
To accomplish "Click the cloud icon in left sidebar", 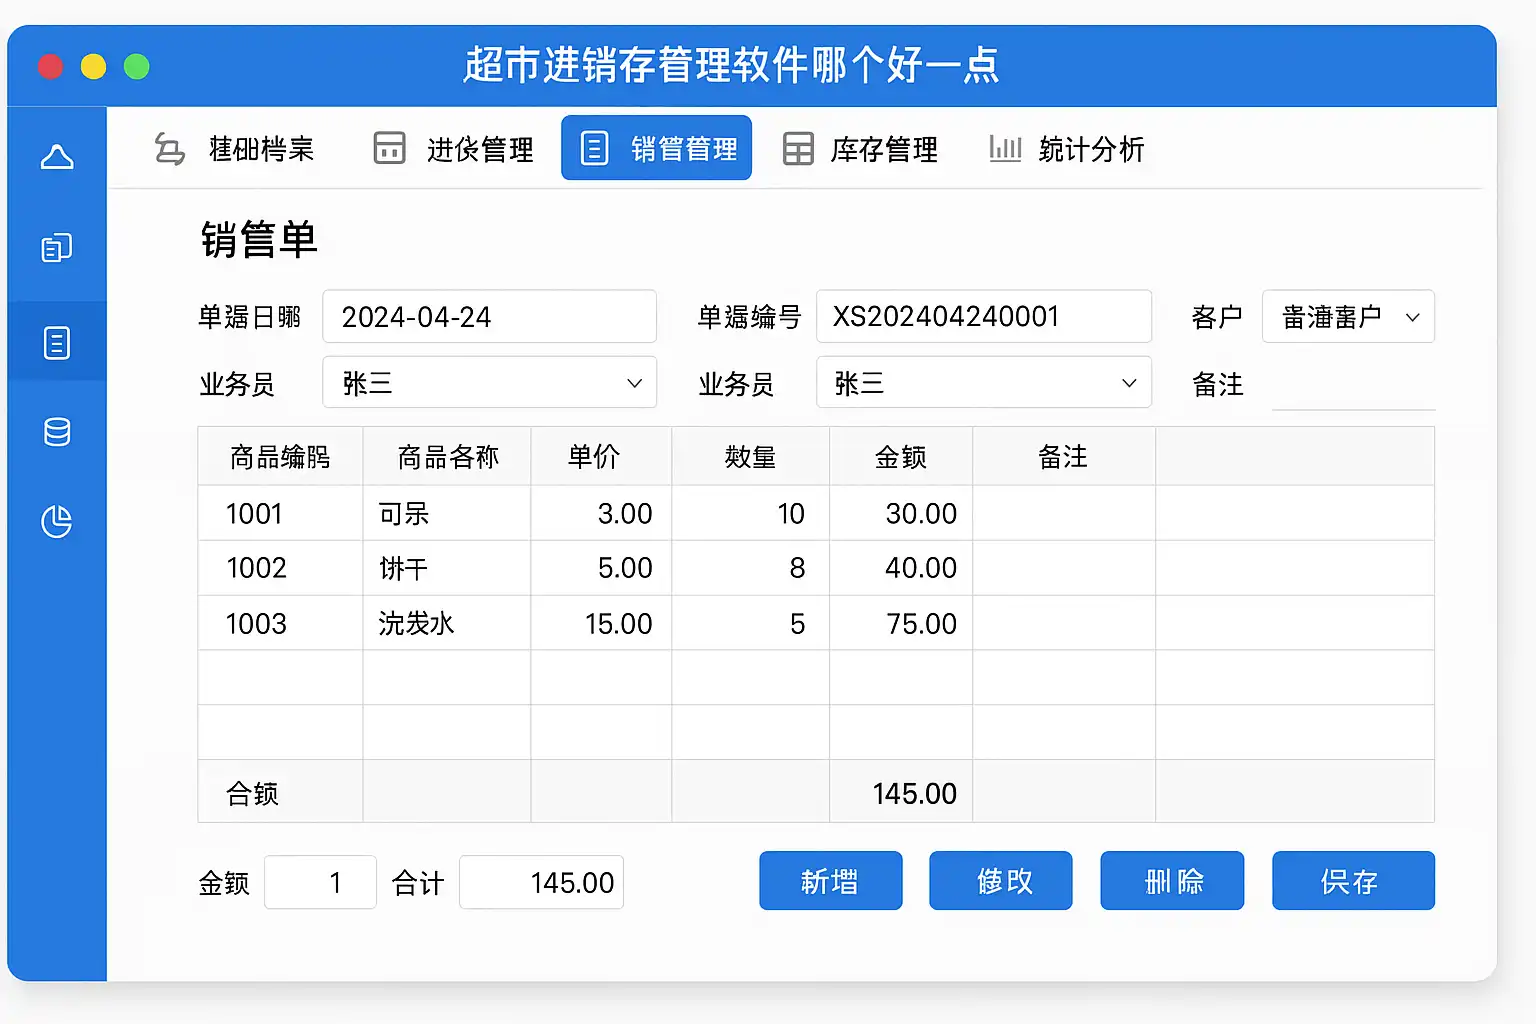I will (x=57, y=157).
